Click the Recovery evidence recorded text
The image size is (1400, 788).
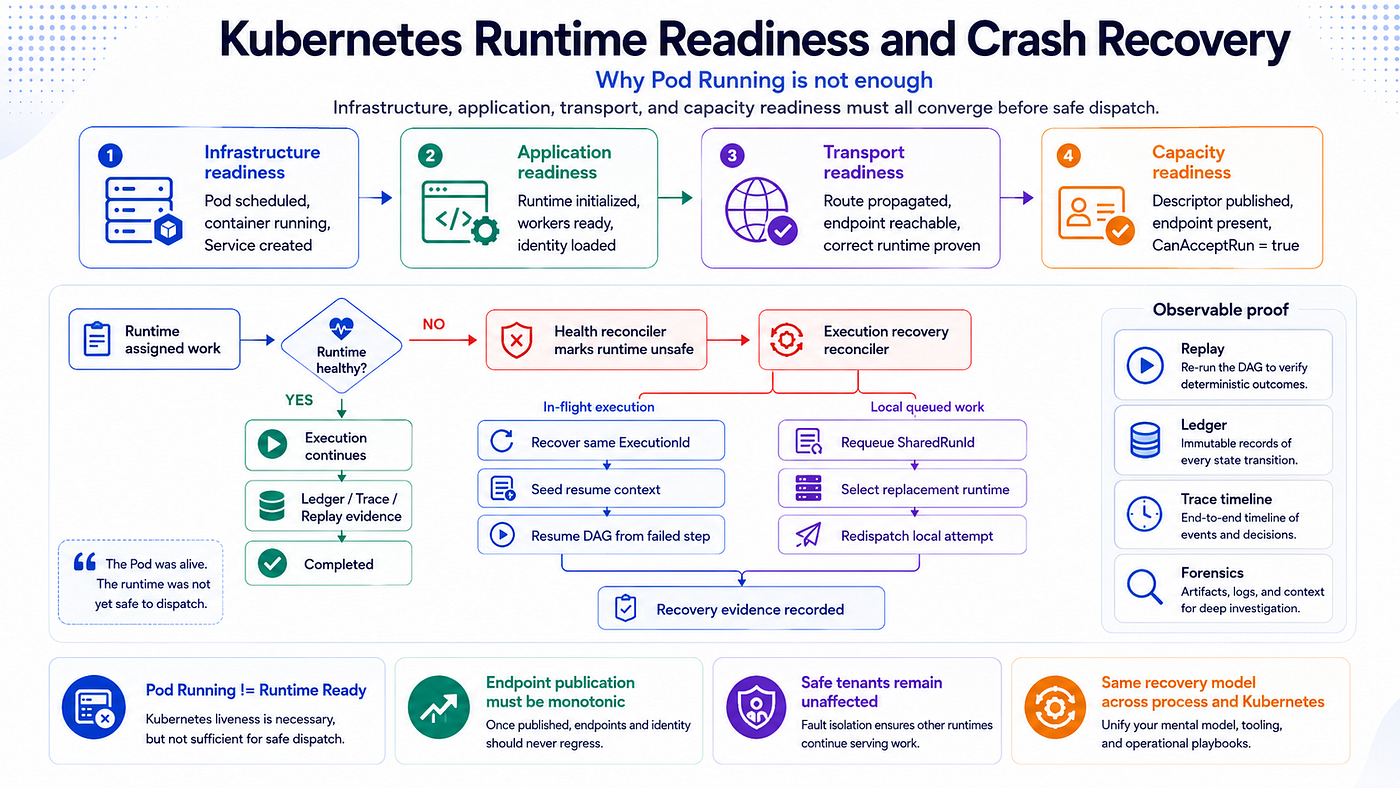(x=750, y=609)
